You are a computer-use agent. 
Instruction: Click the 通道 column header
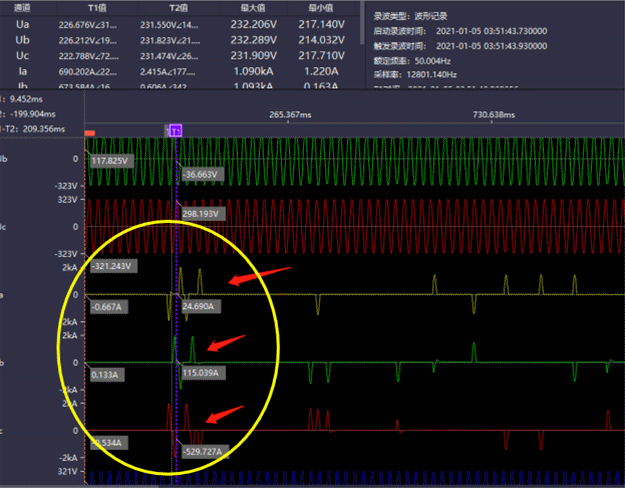pos(22,7)
